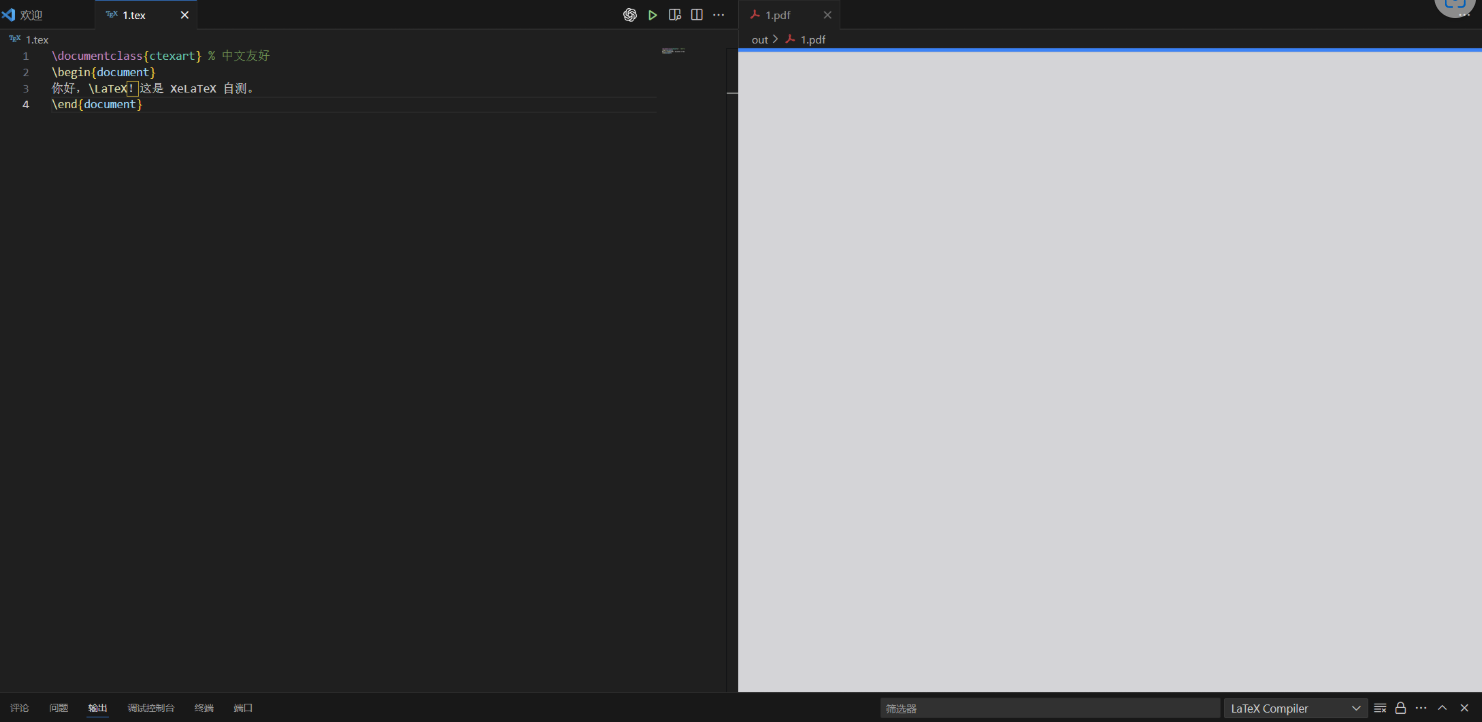Click the \begin{document} code line
1482x722 pixels.
tap(104, 72)
